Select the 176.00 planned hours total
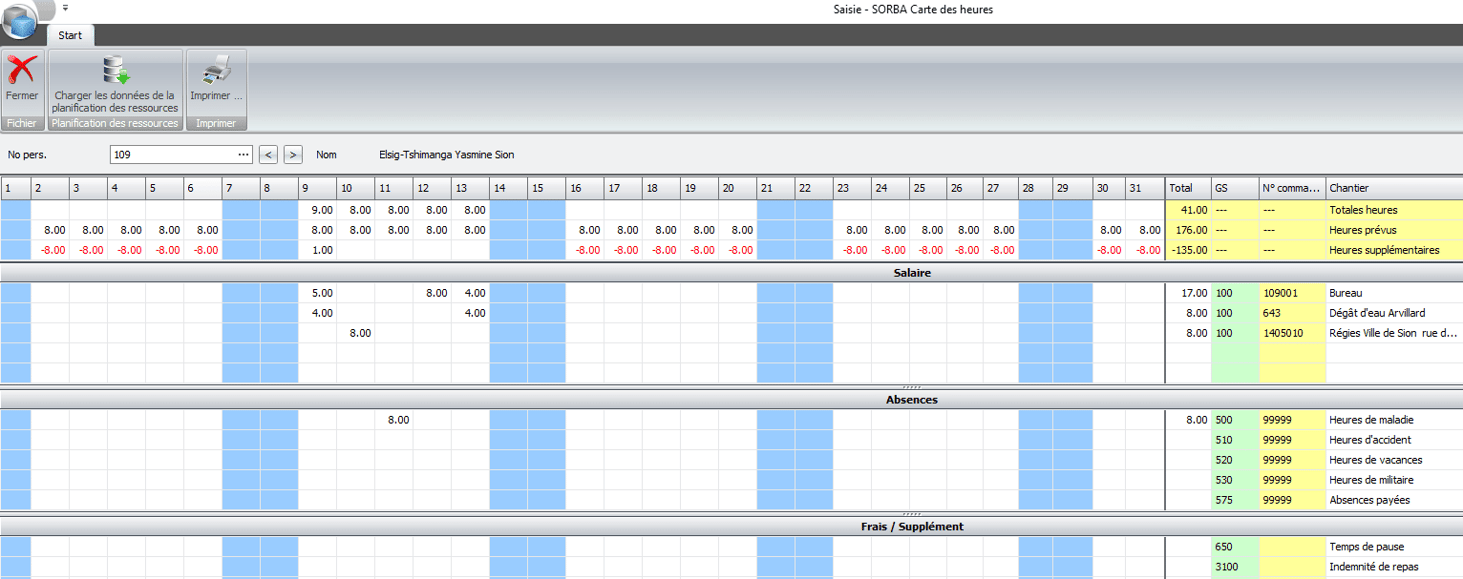 click(x=1188, y=230)
